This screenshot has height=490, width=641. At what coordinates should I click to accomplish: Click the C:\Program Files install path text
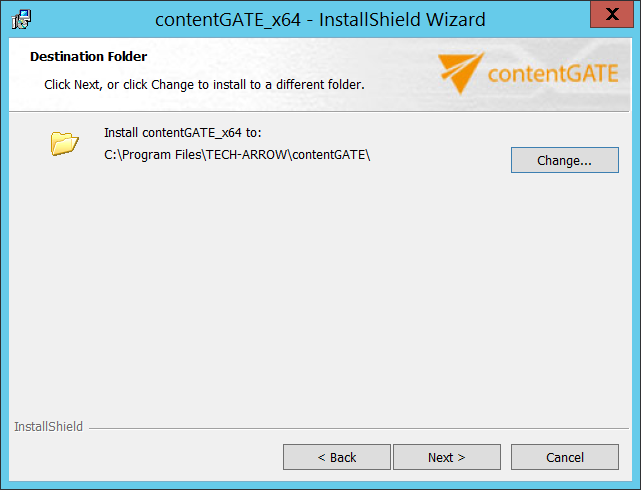237,154
